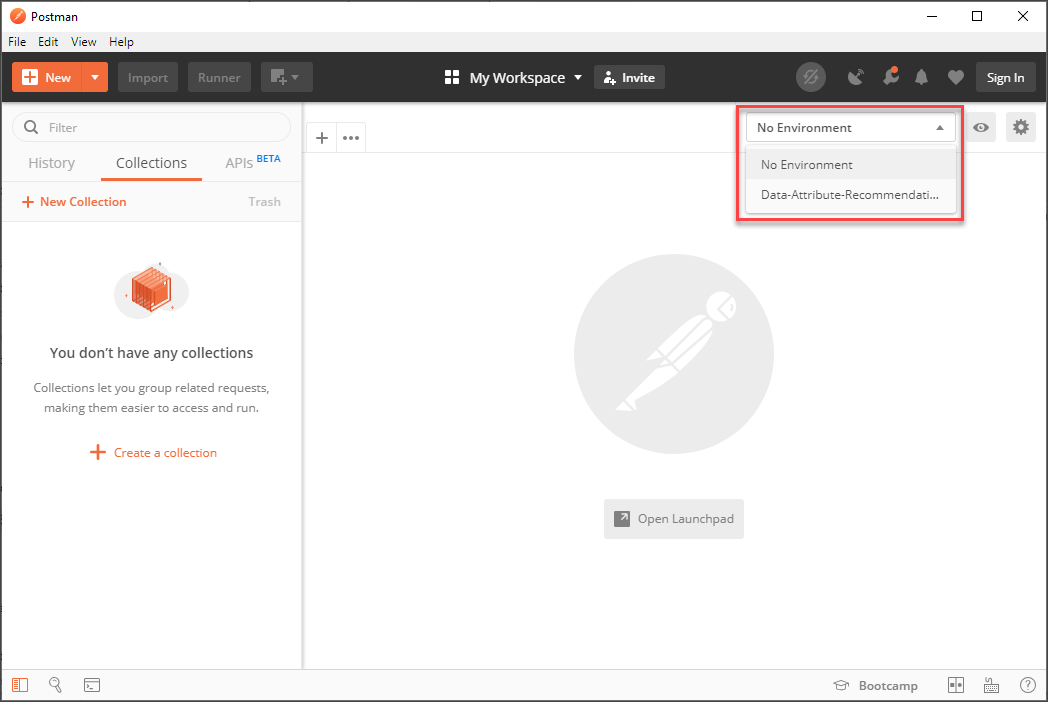Open keyboard shortcuts icon
This screenshot has height=702, width=1048.
tap(991, 685)
